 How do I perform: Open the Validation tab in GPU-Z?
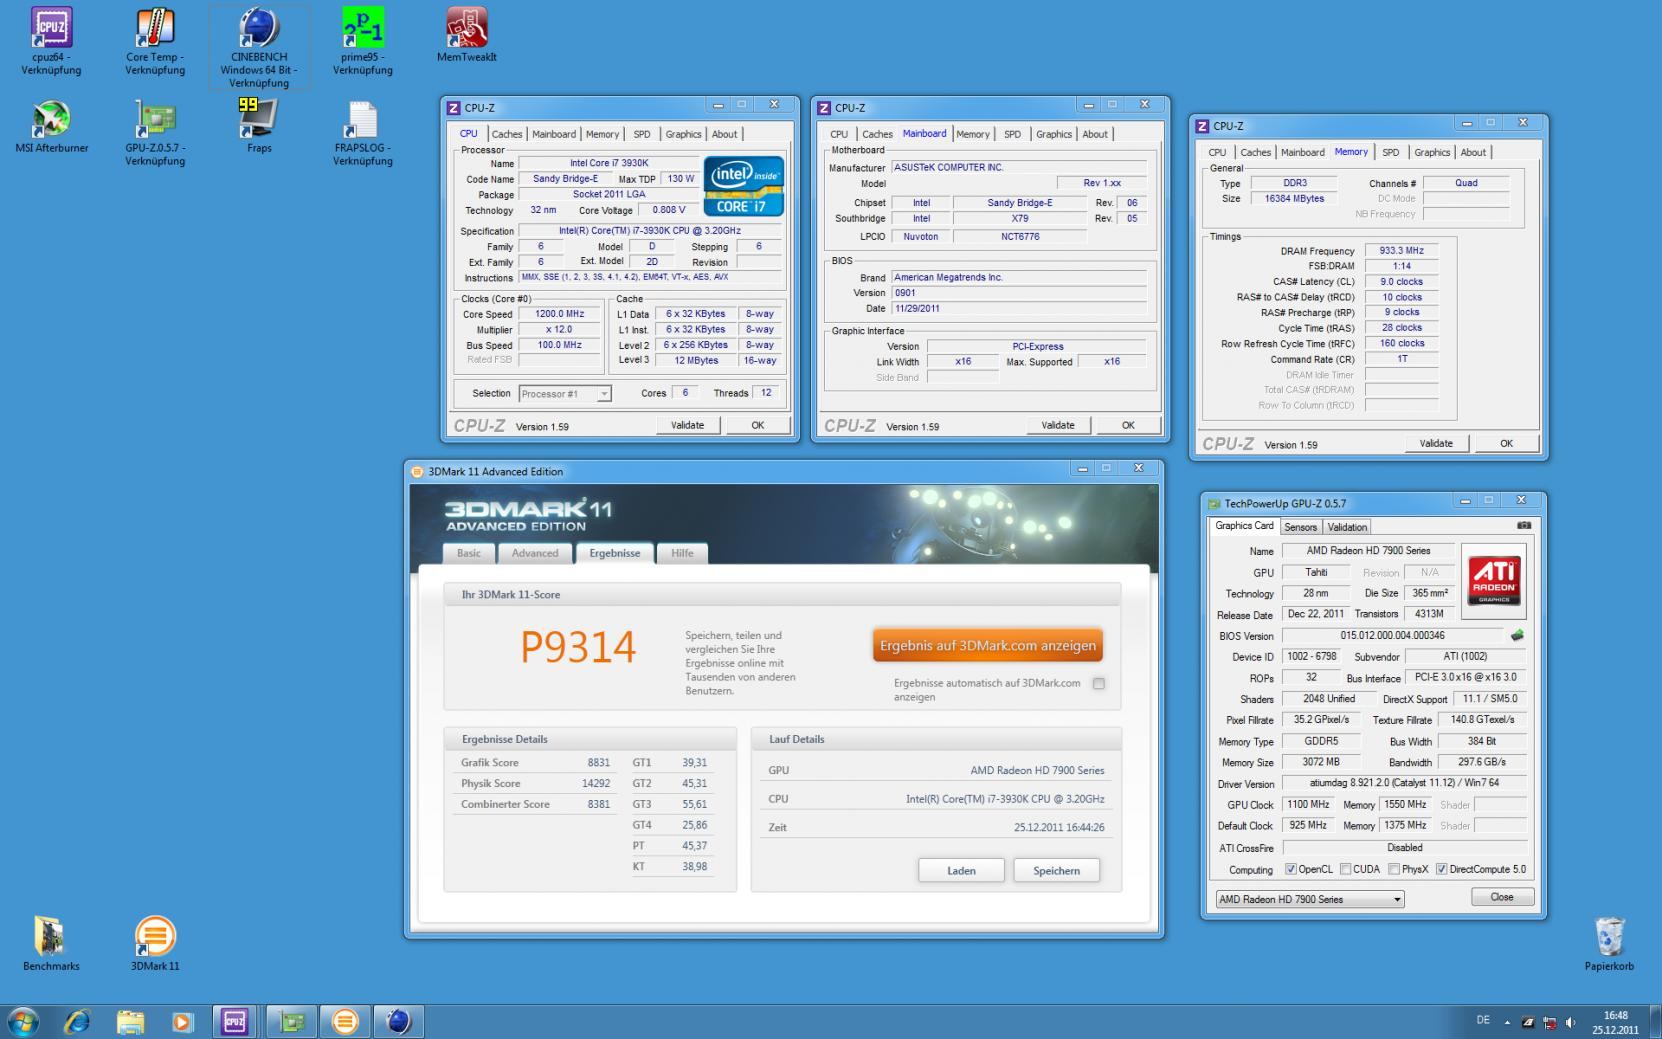click(x=1347, y=527)
